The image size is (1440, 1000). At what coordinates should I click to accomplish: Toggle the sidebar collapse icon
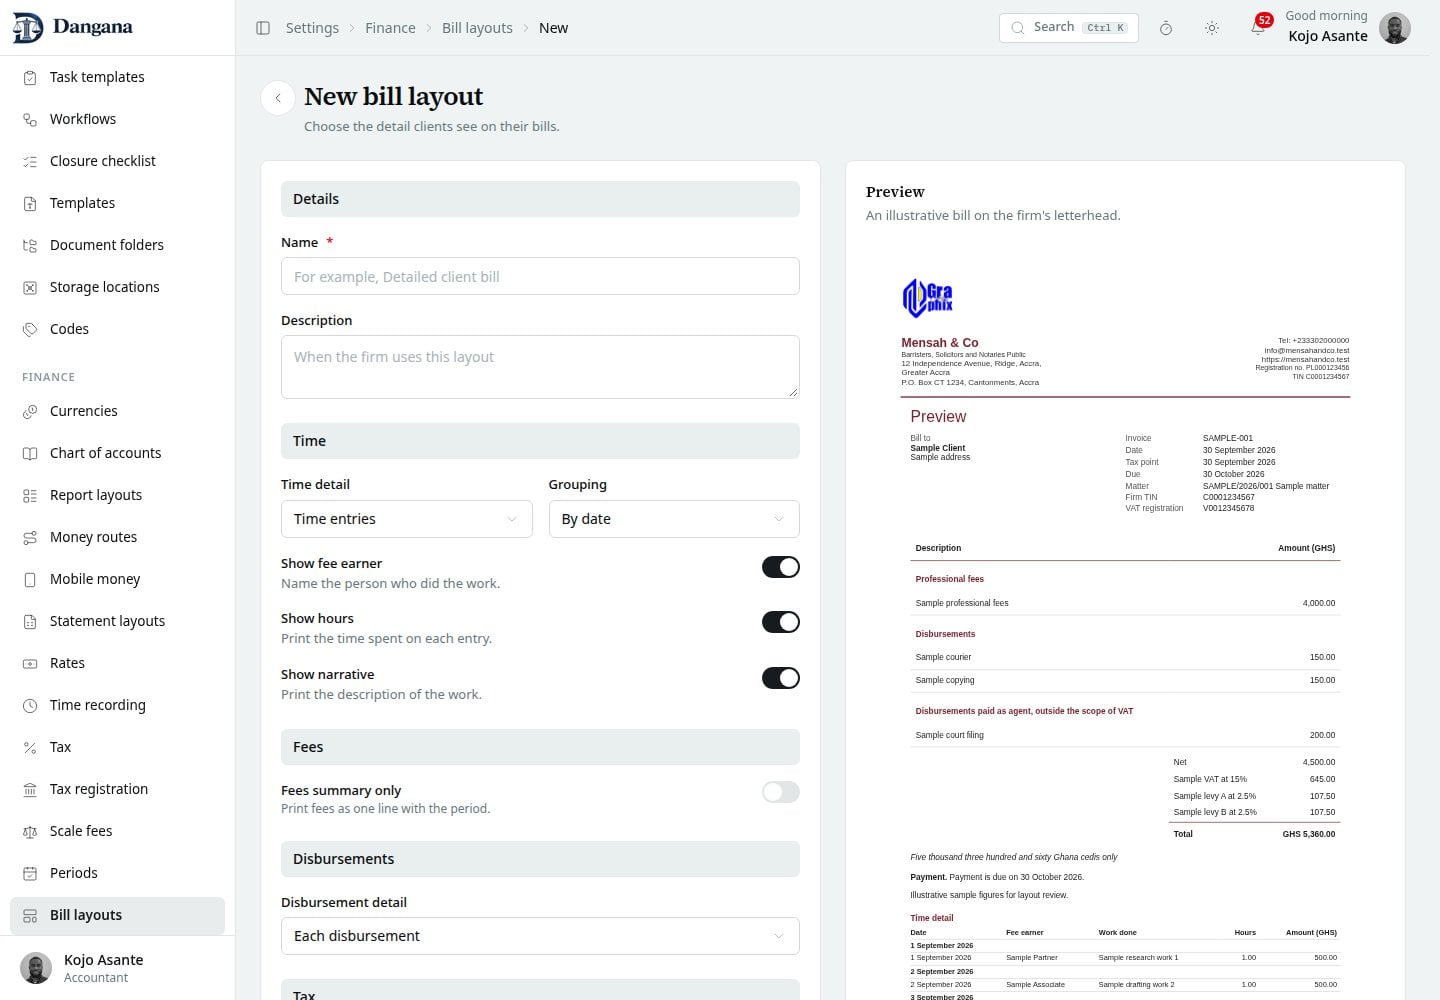click(263, 28)
